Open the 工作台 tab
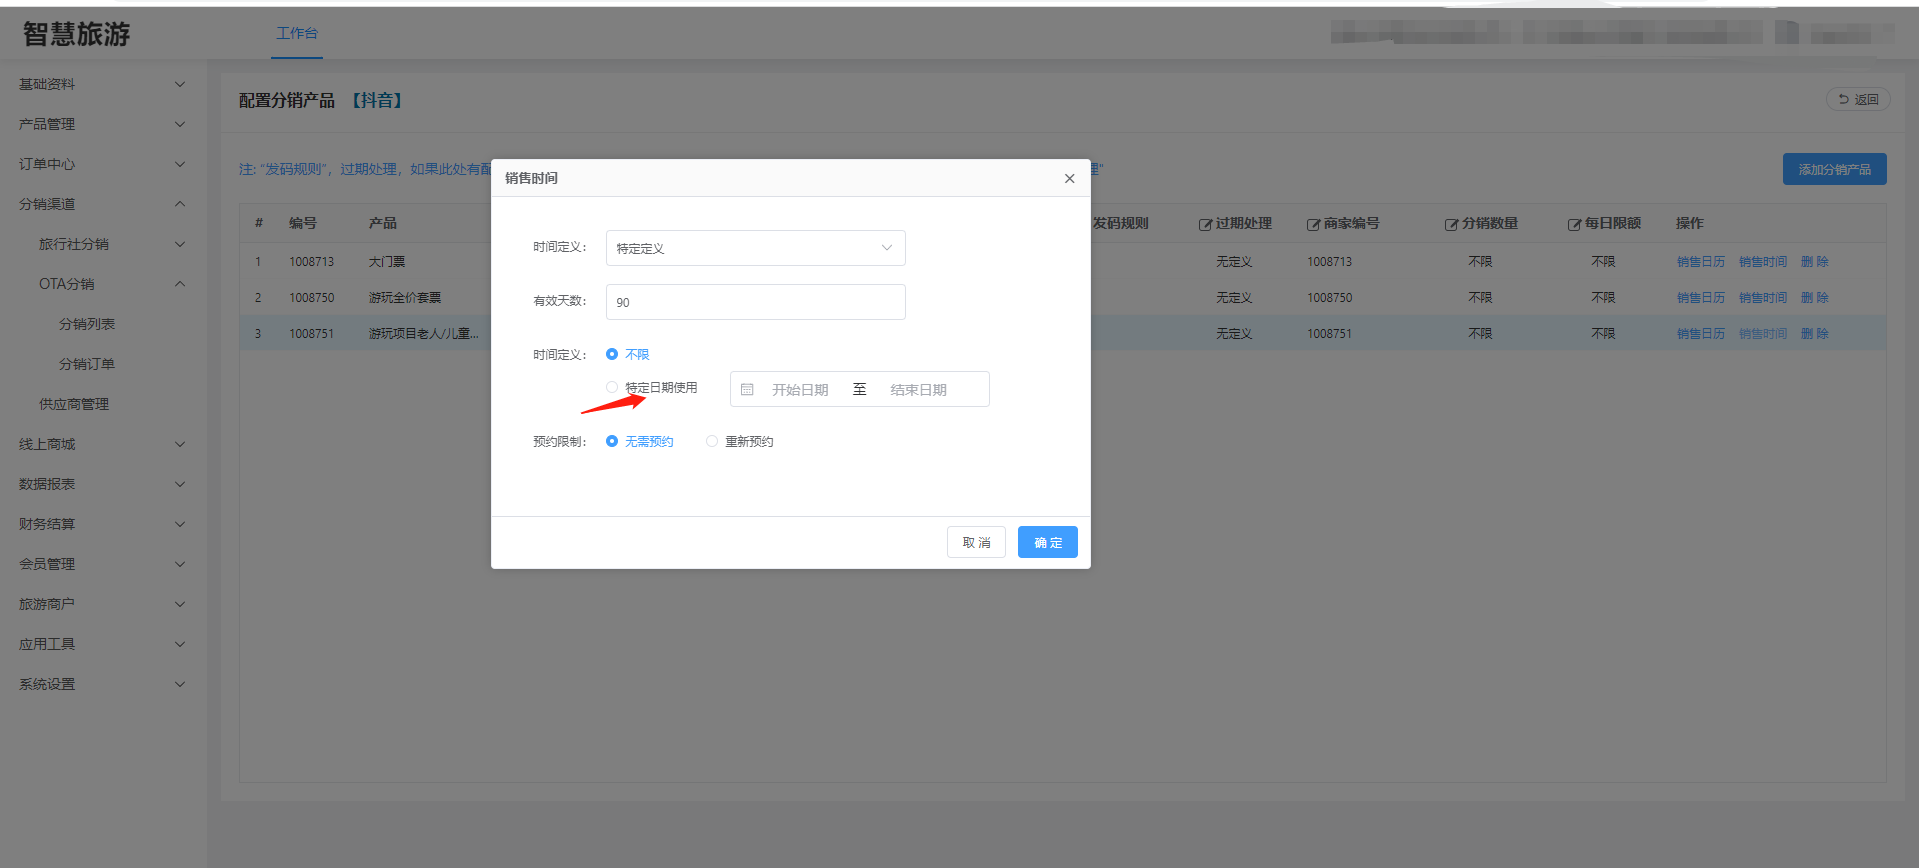This screenshot has width=1919, height=868. (297, 33)
